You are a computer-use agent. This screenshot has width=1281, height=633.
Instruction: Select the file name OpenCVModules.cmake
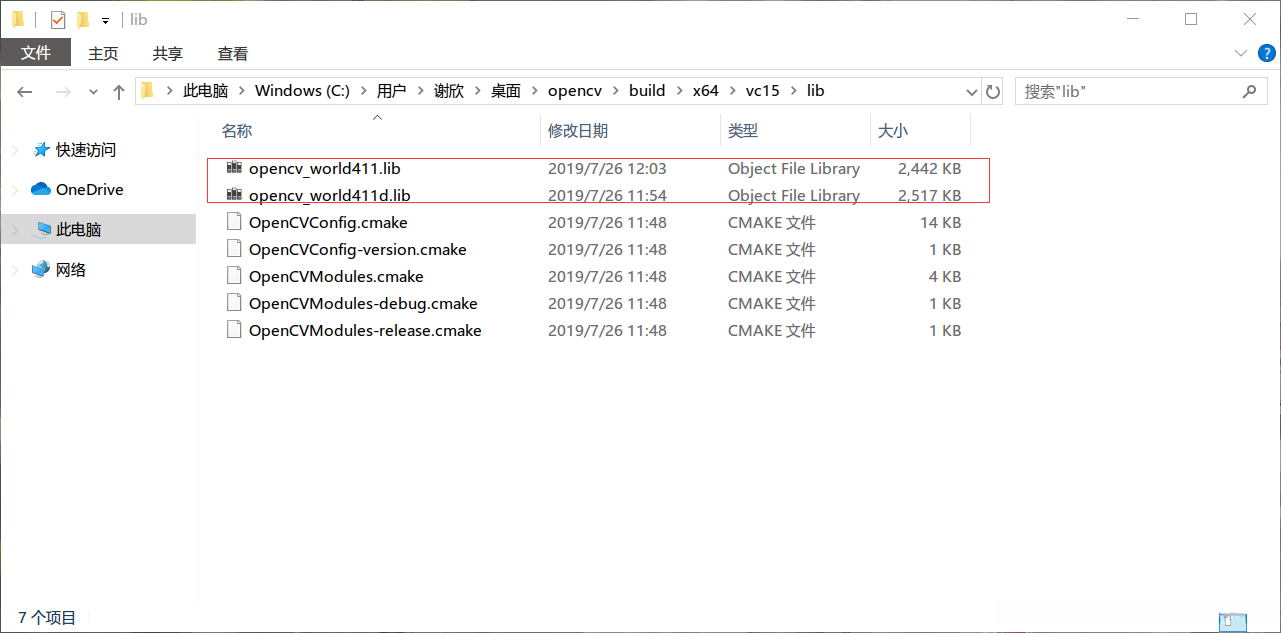pyautogui.click(x=336, y=277)
